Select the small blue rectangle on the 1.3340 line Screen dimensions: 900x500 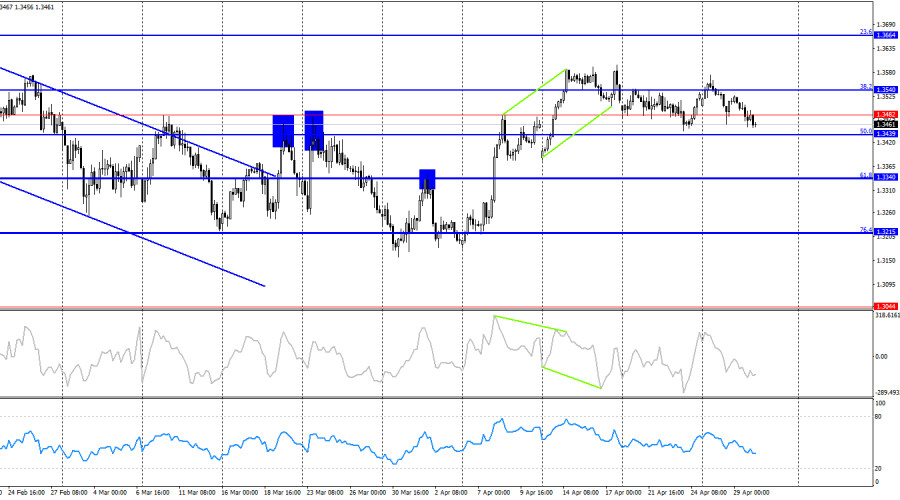click(x=427, y=179)
